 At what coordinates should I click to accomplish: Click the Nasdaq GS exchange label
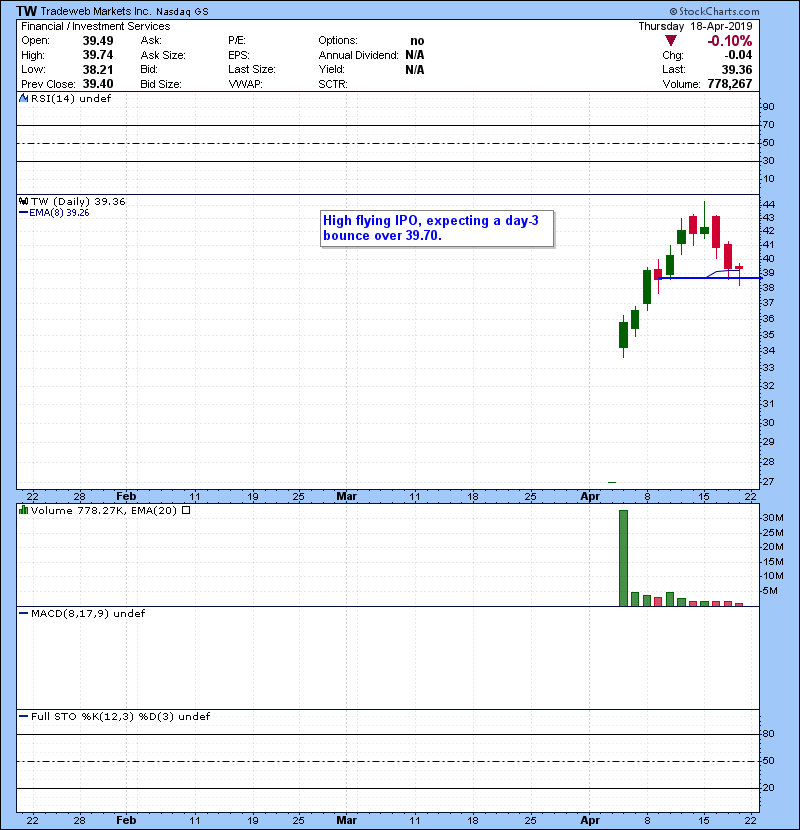182,12
